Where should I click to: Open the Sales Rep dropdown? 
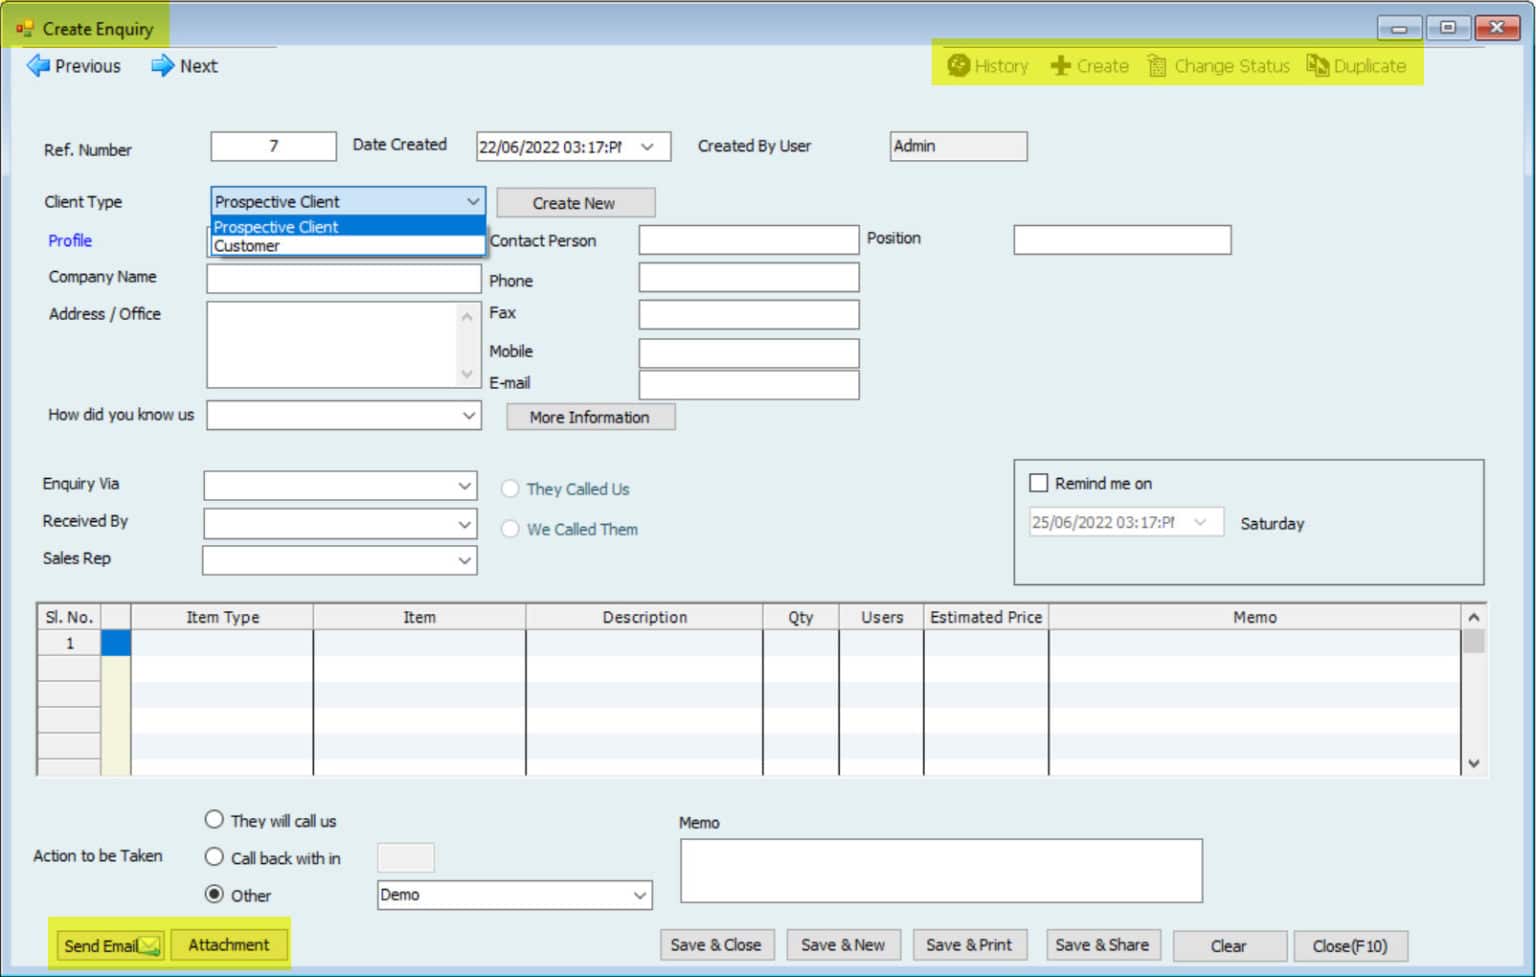pos(464,560)
